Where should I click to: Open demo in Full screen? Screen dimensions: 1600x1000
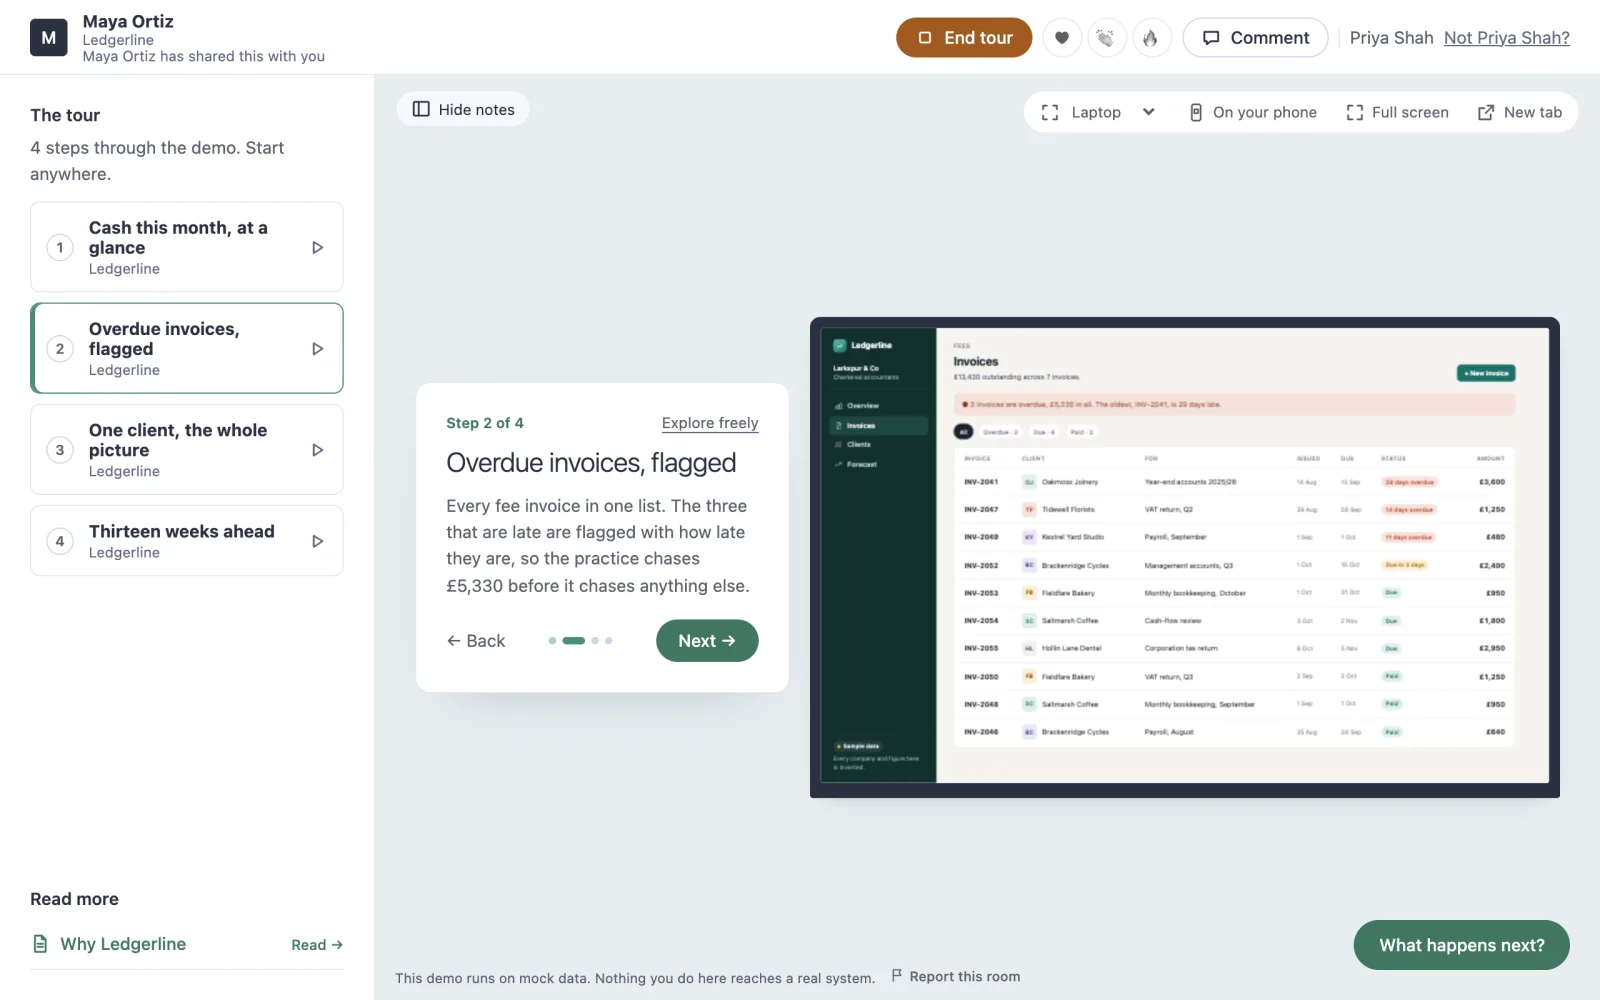coord(1398,112)
